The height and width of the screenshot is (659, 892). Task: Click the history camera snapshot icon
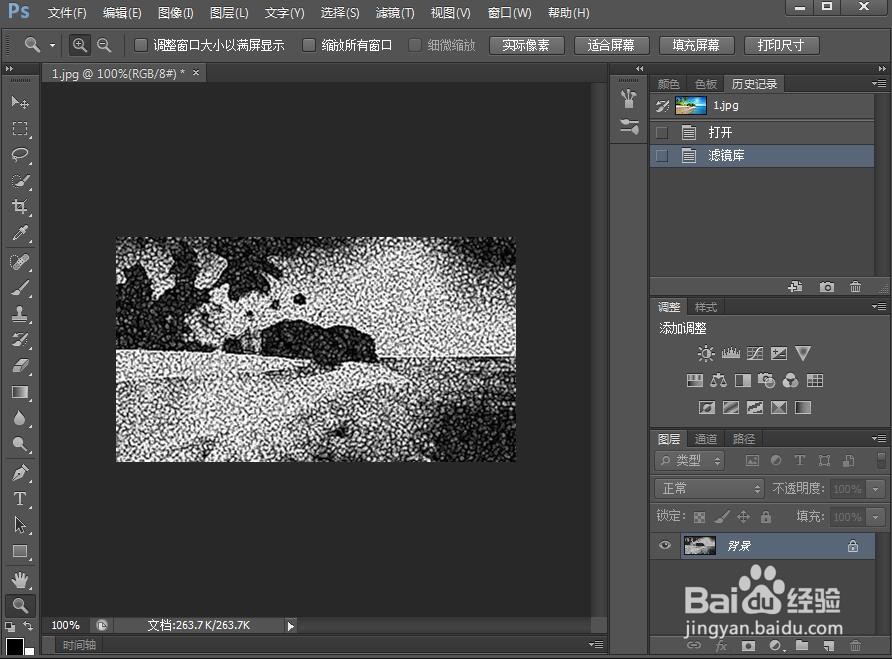coord(827,287)
